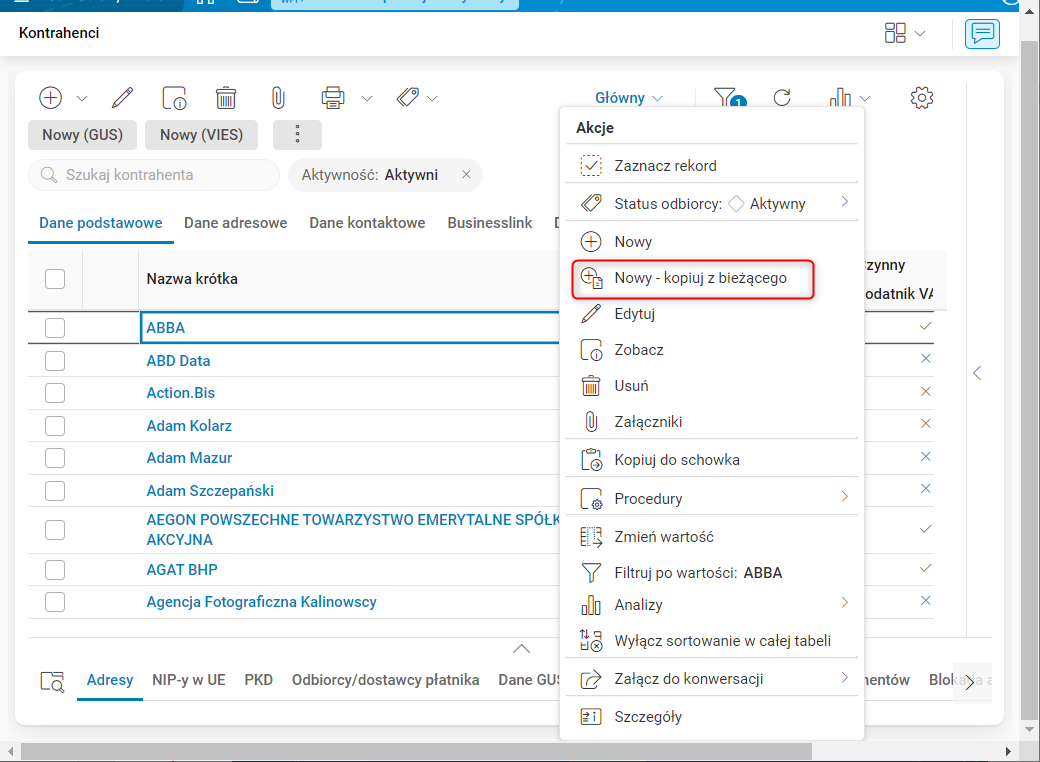Open the Action.Bis contractor link
This screenshot has width=1040, height=762.
180,393
